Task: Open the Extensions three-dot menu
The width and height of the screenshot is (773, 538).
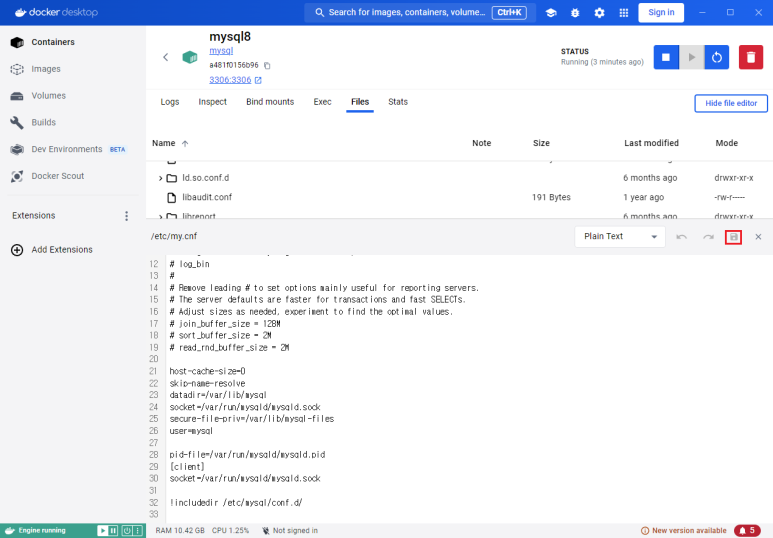Action: 127,215
